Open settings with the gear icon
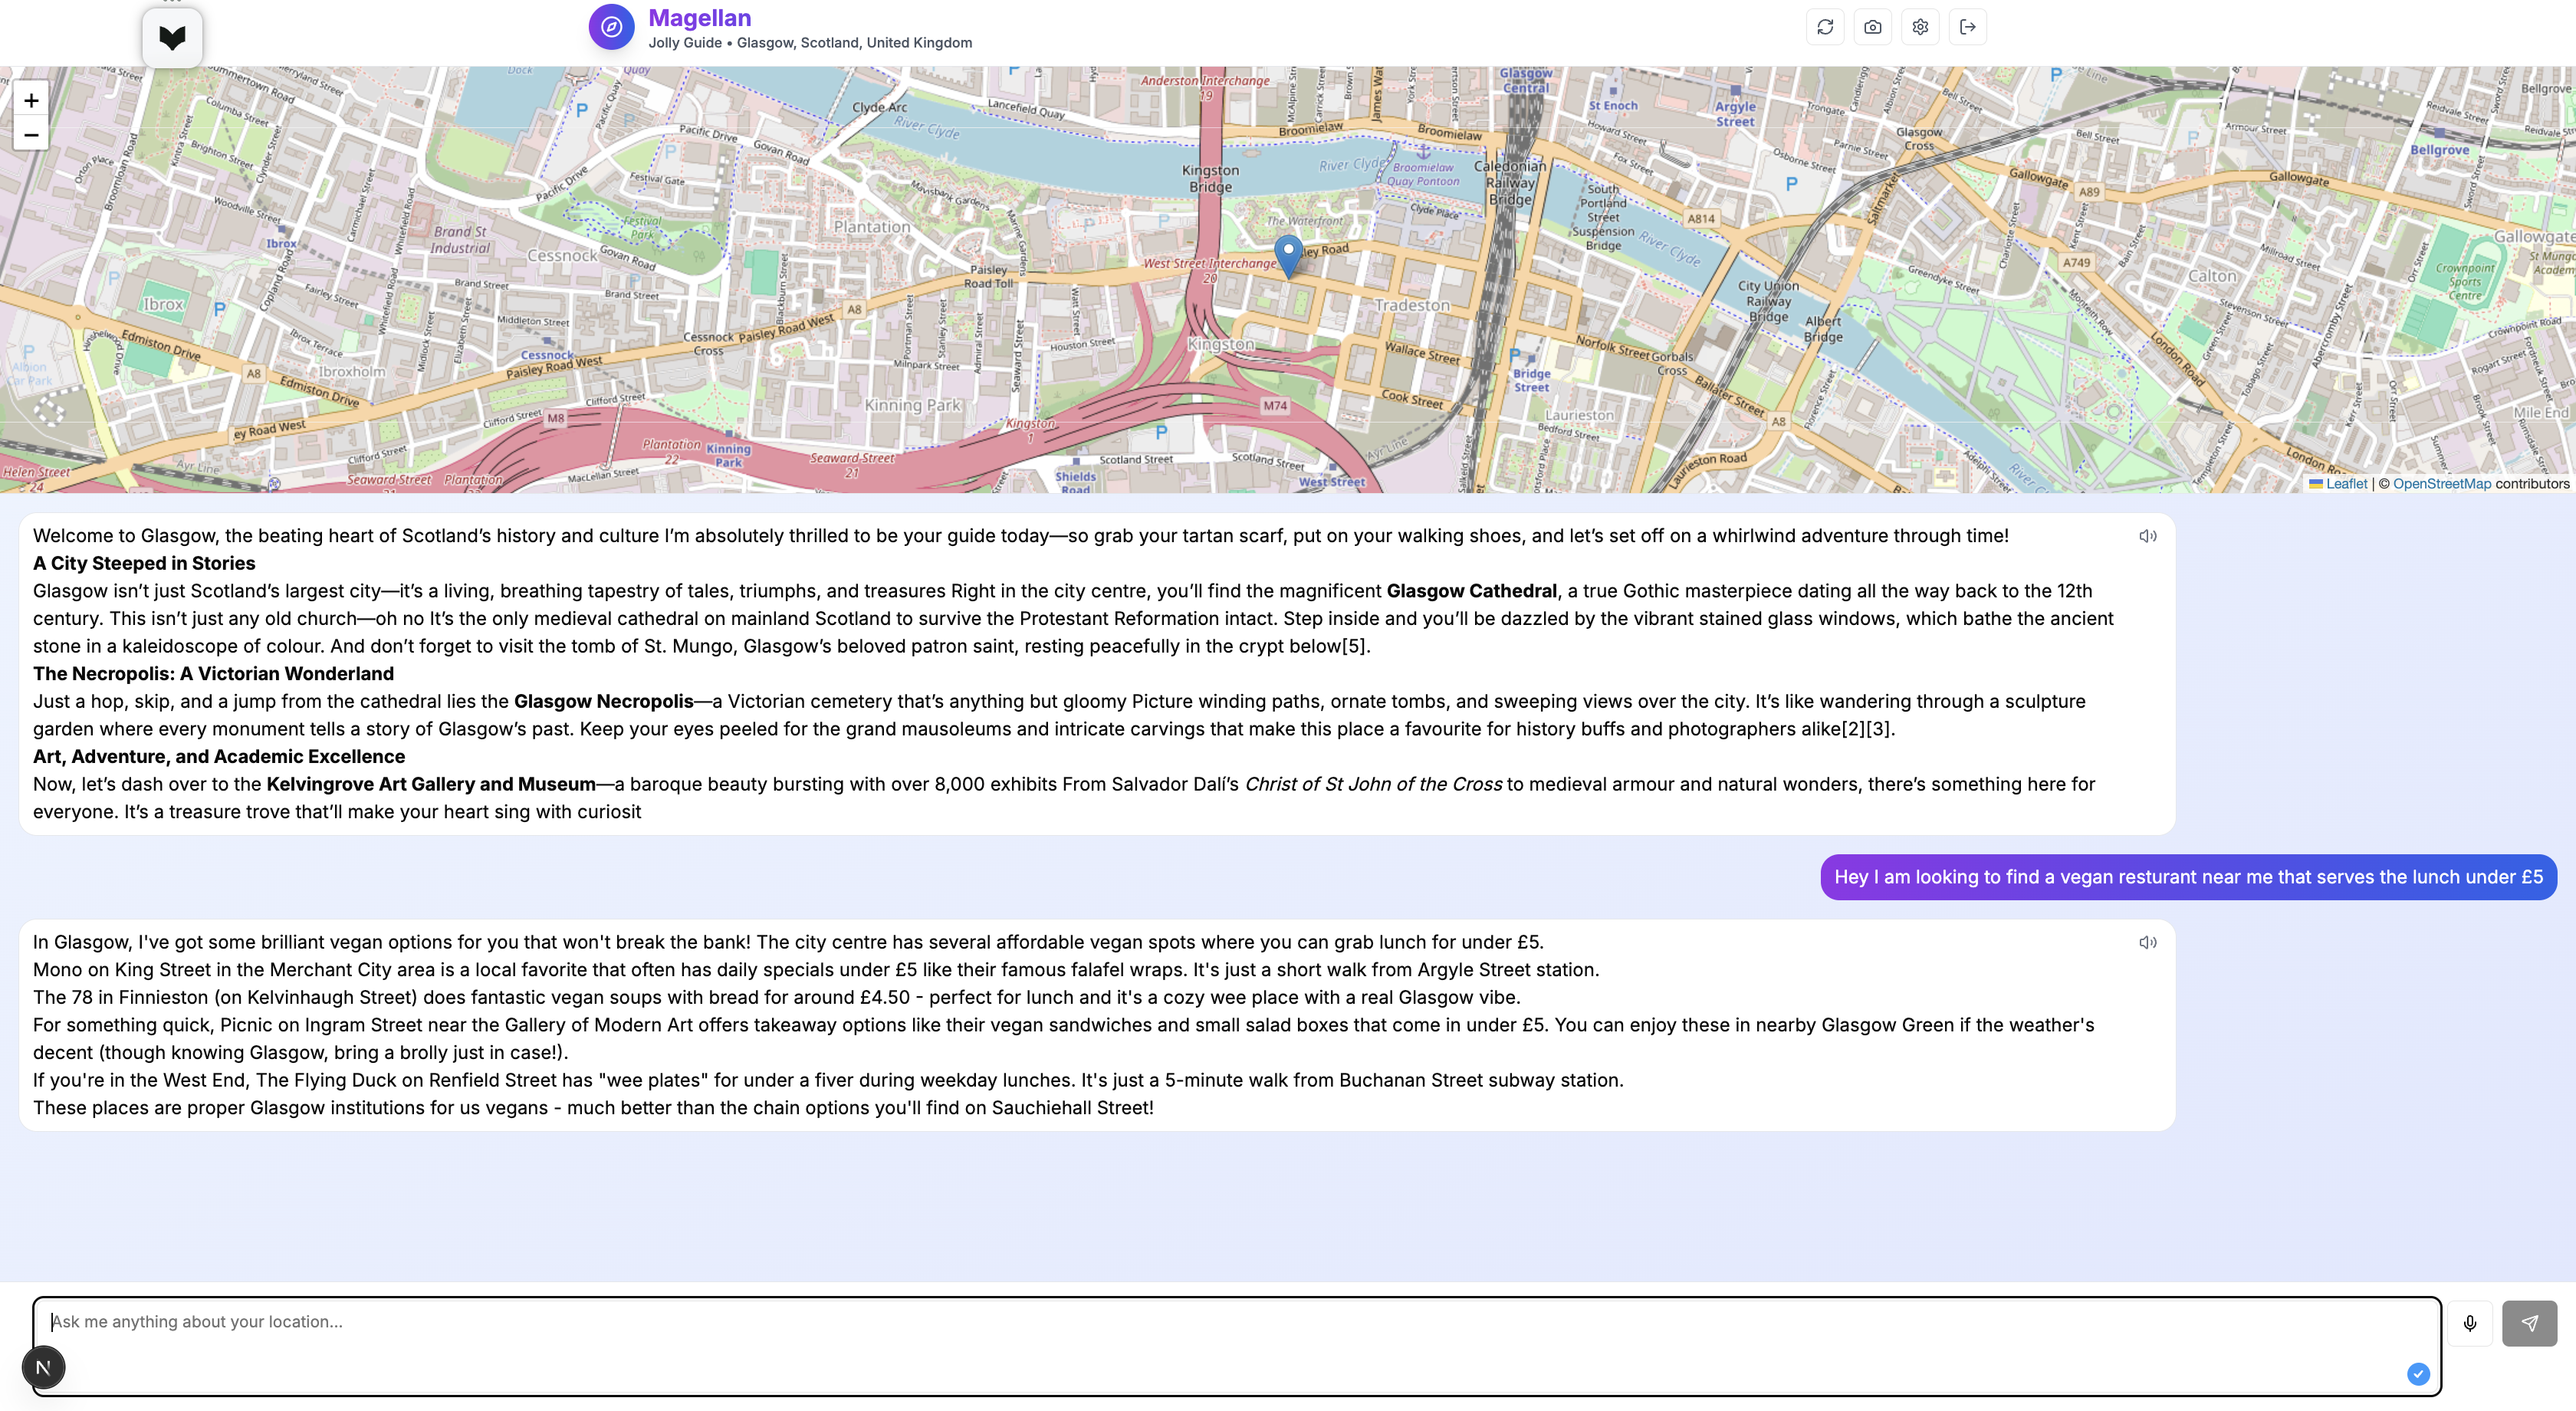 click(1920, 27)
